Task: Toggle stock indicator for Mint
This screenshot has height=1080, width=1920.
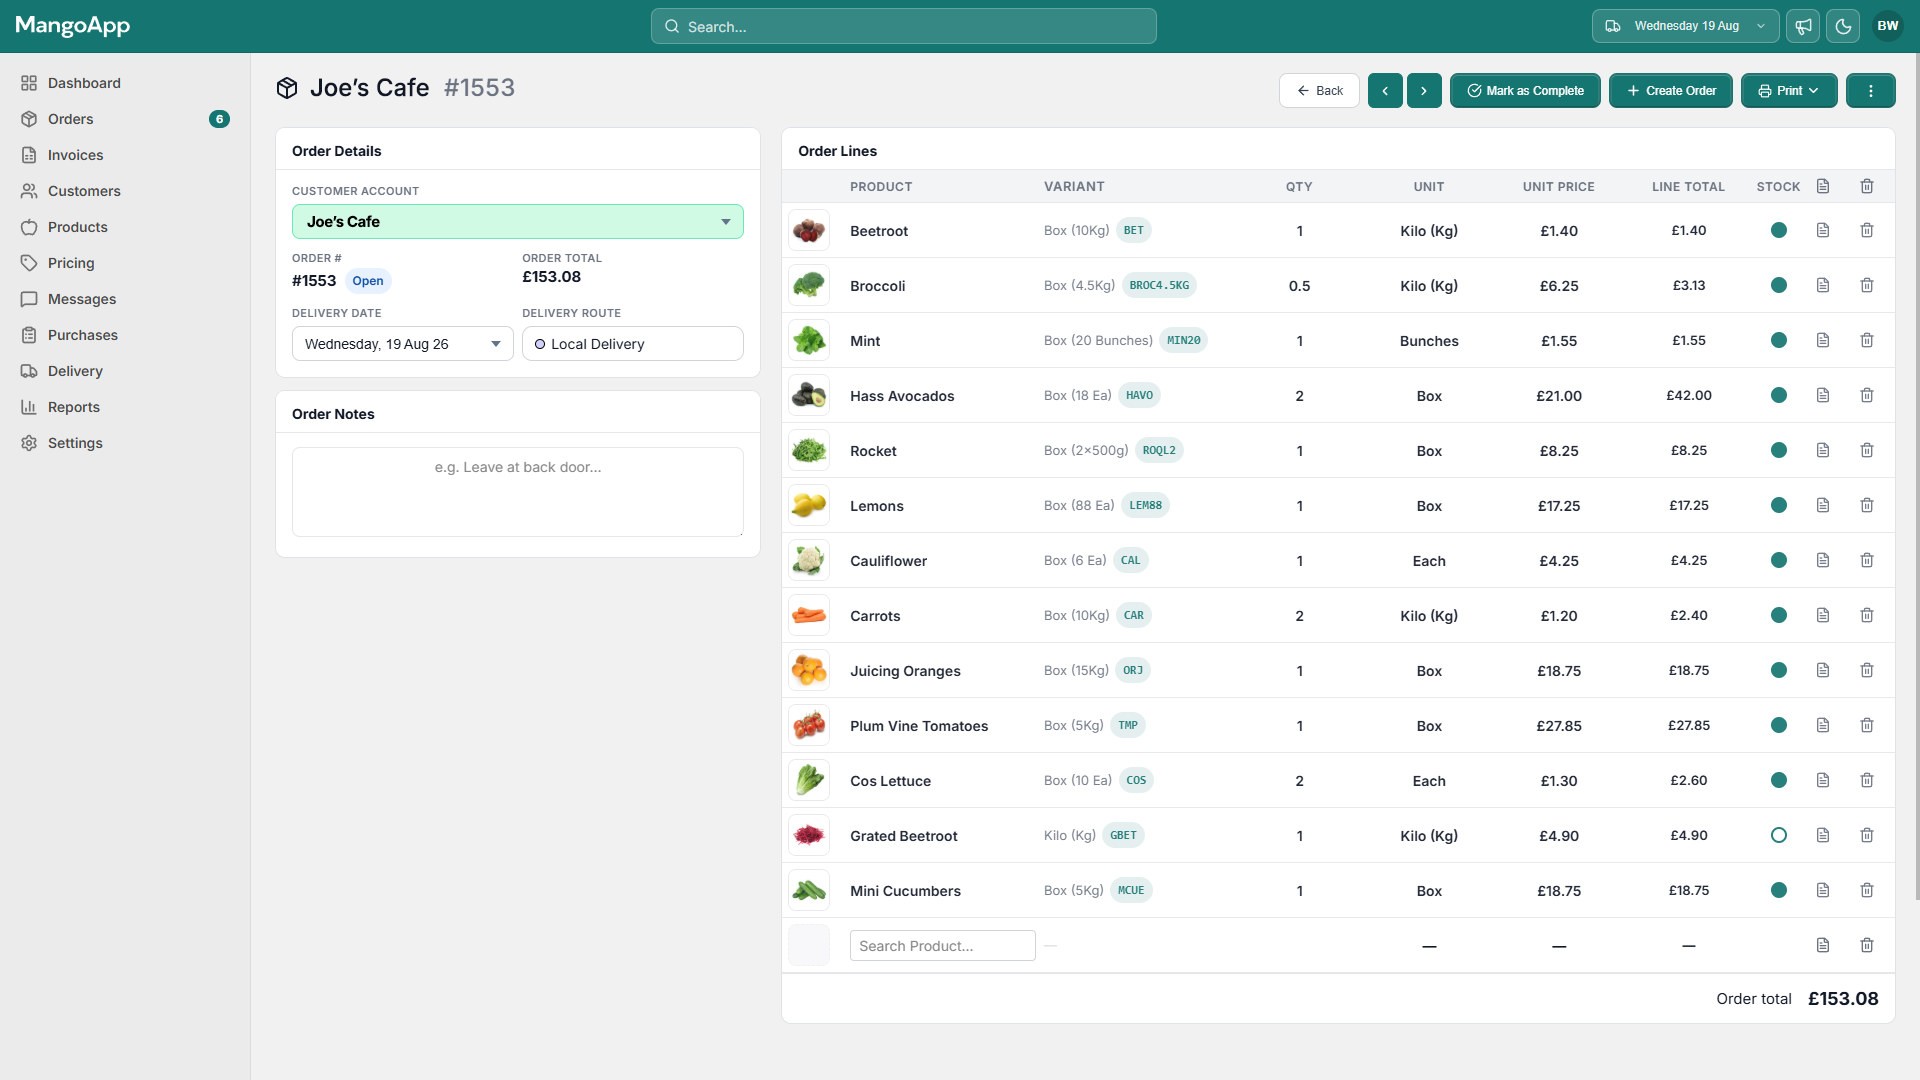Action: click(1778, 340)
